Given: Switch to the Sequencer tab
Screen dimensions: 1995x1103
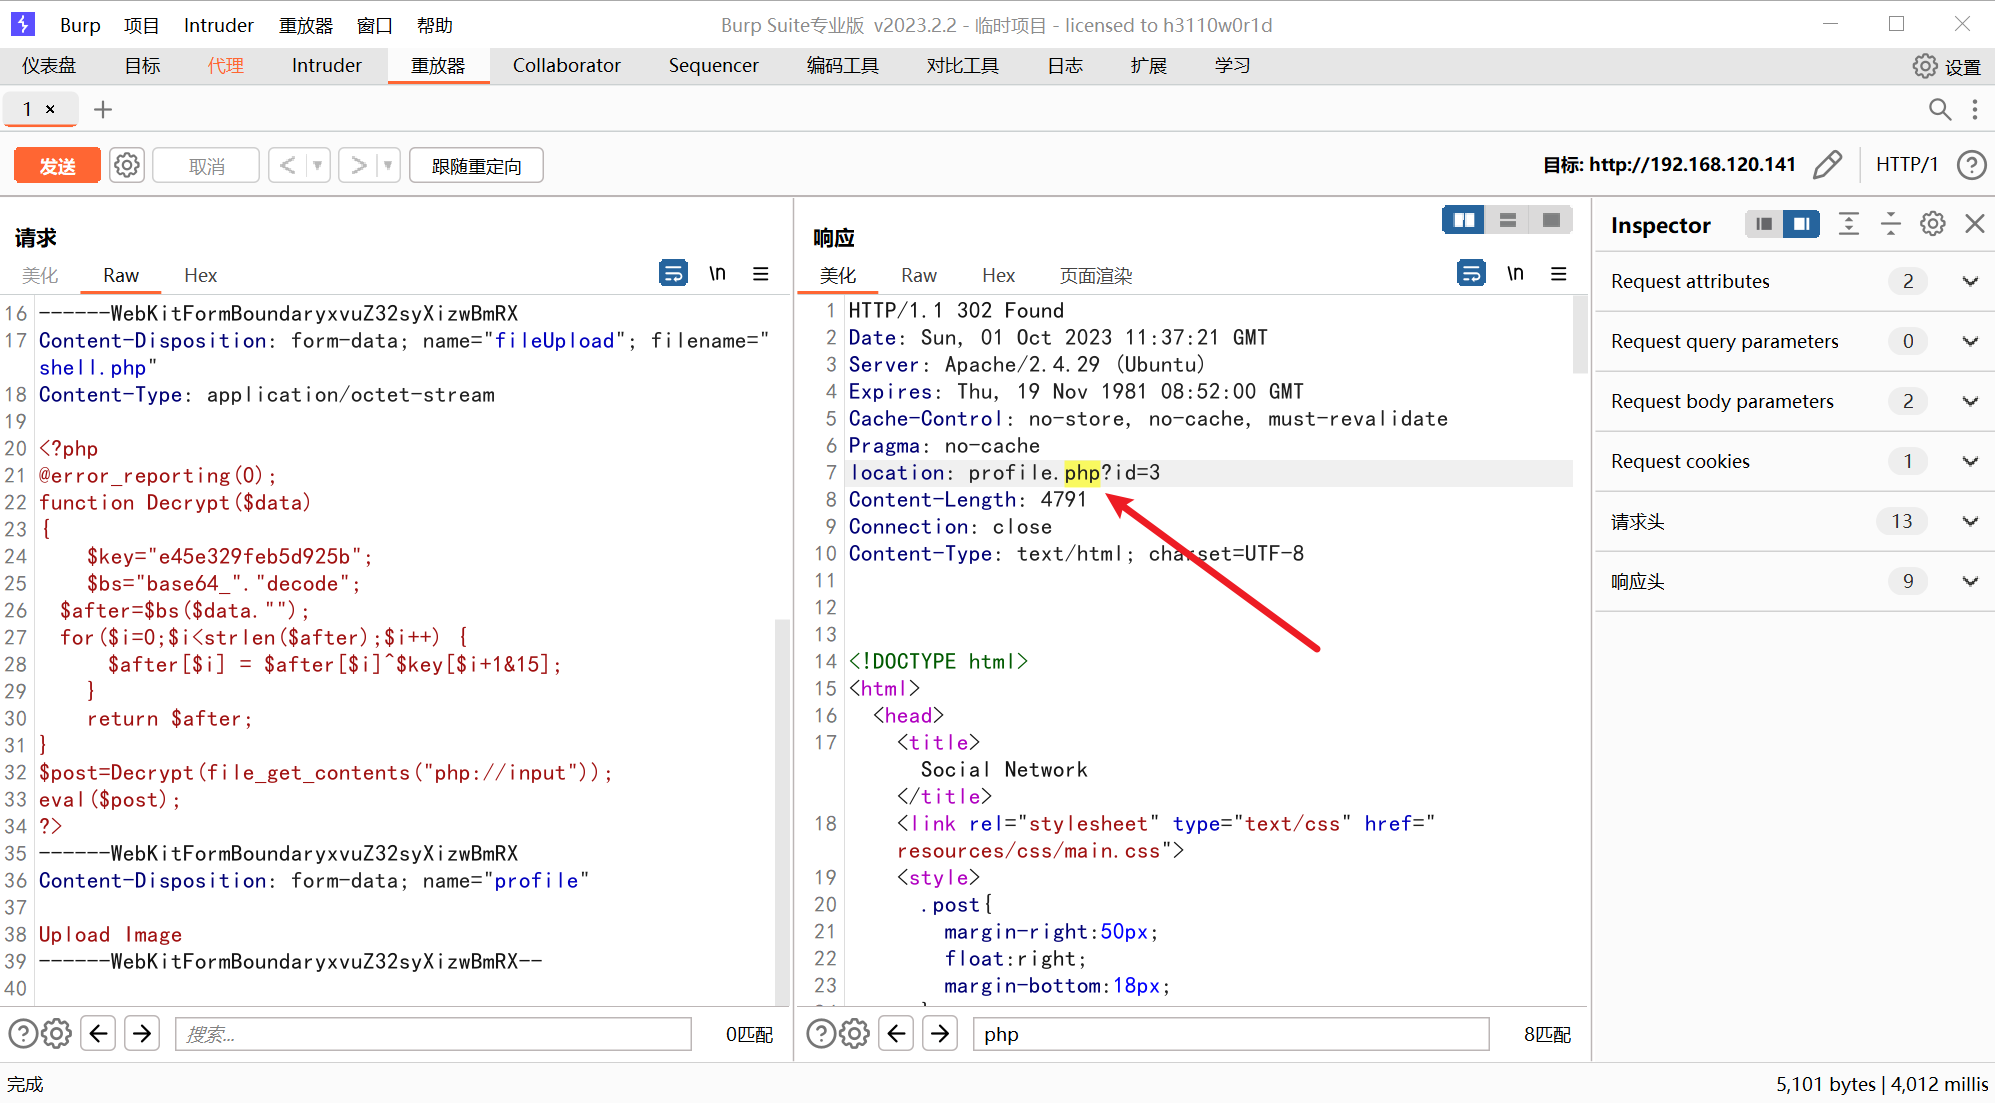Looking at the screenshot, I should (714, 66).
